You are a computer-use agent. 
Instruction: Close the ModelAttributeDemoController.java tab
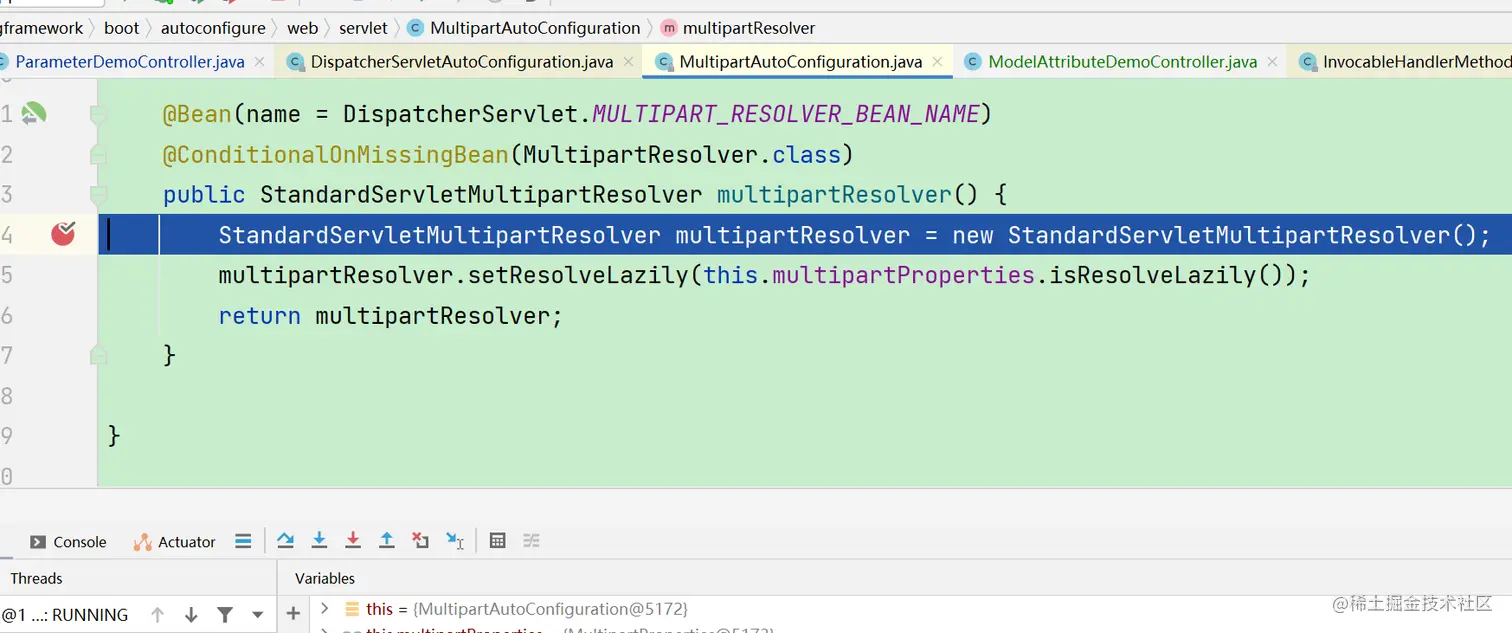[x=1272, y=62]
